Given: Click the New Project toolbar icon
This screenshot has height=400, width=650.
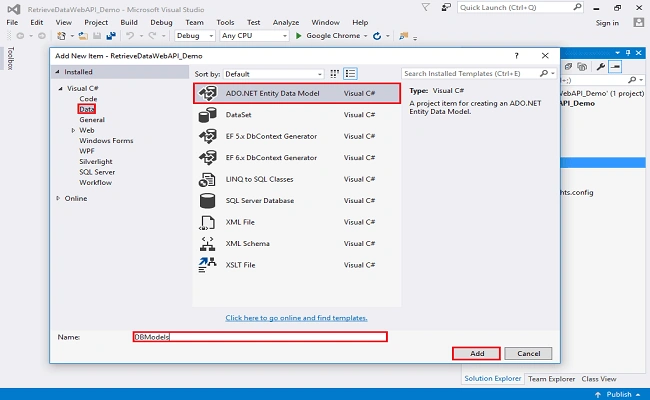Looking at the screenshot, I should click(x=61, y=36).
